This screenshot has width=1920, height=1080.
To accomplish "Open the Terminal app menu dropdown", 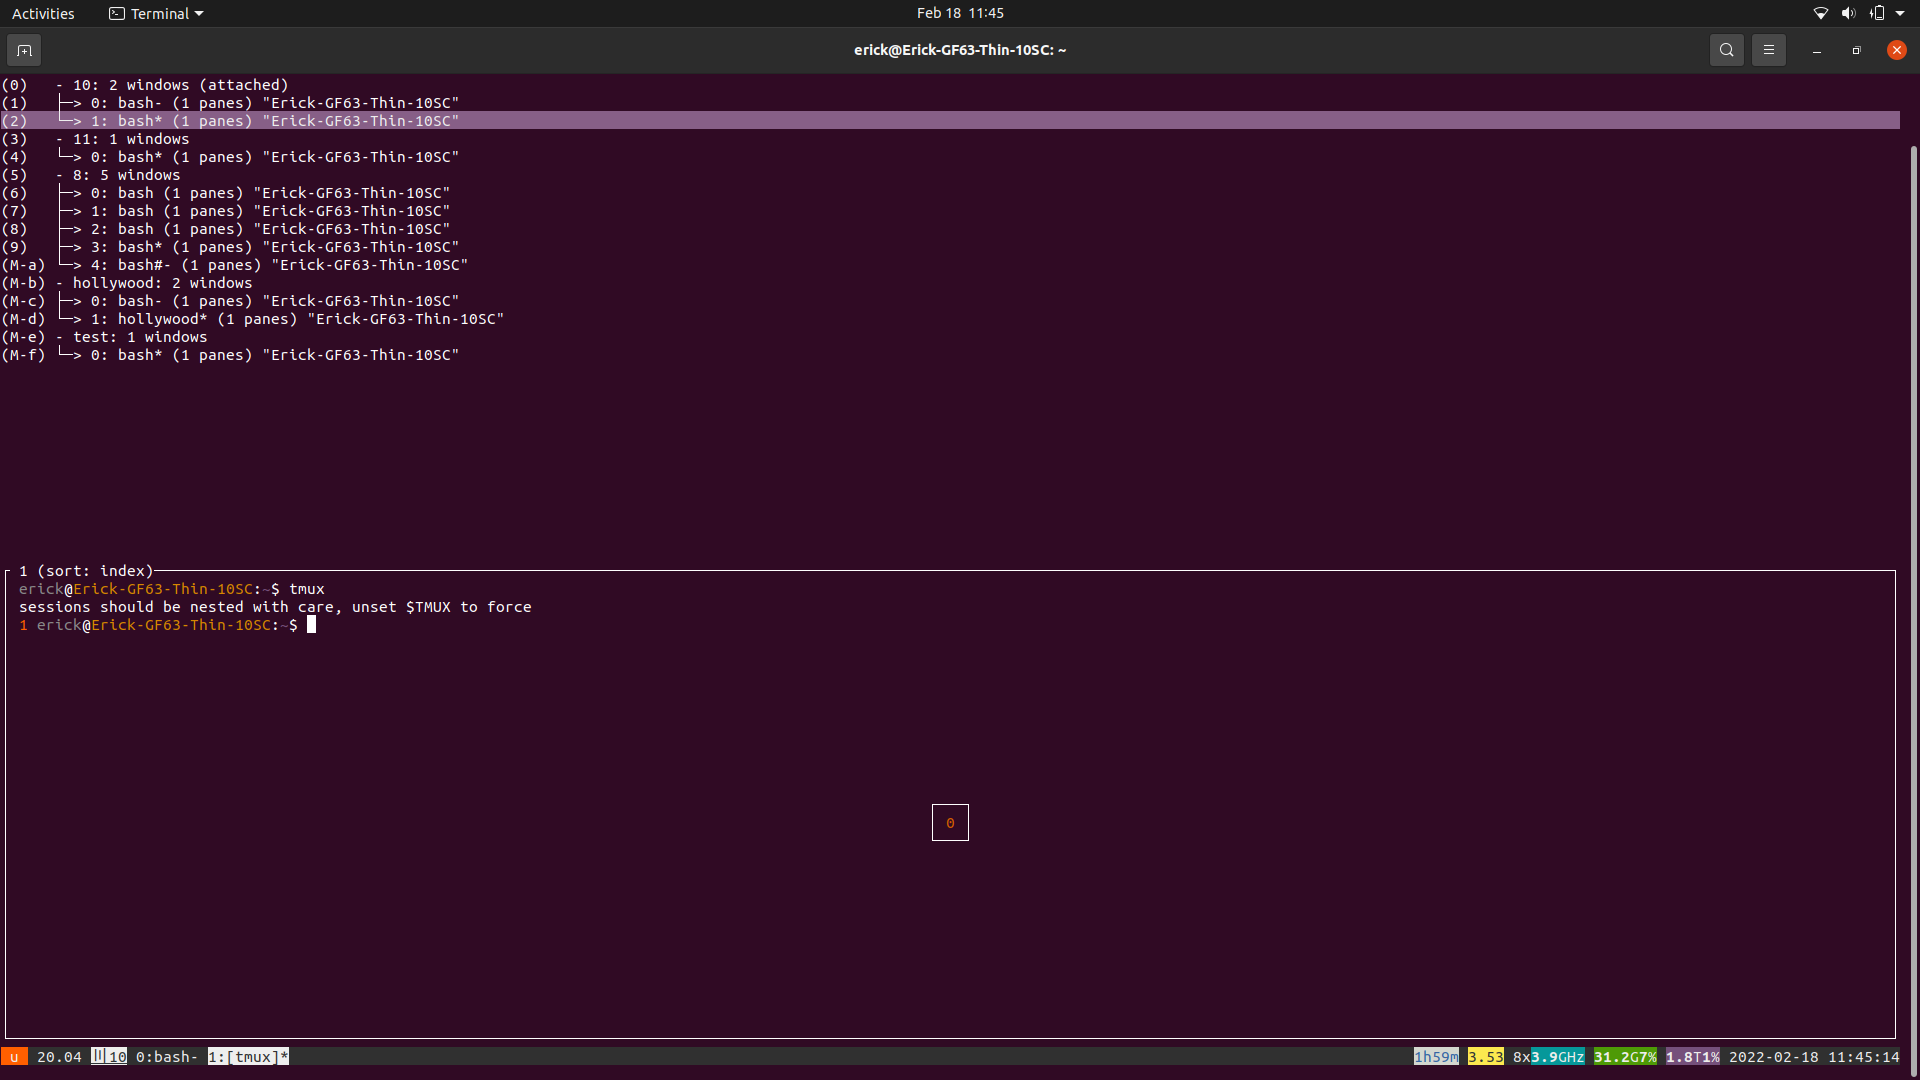I will click(x=156, y=13).
